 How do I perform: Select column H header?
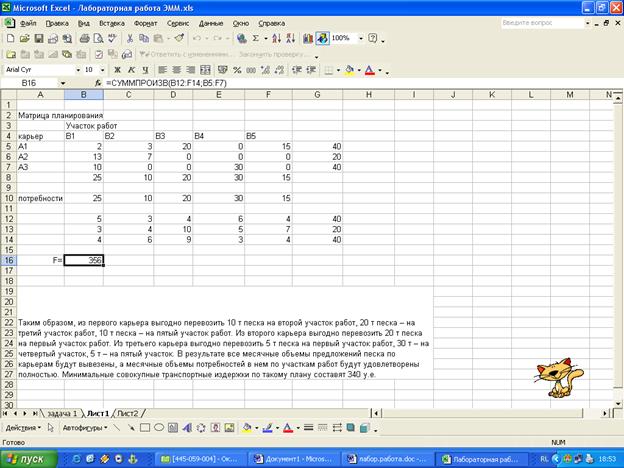(369, 95)
